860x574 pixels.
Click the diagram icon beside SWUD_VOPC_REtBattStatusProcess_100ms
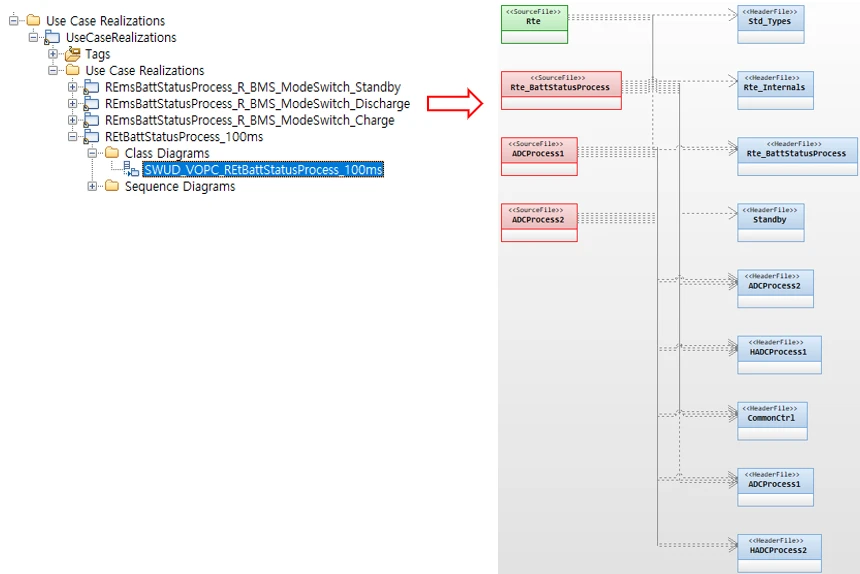[131, 170]
